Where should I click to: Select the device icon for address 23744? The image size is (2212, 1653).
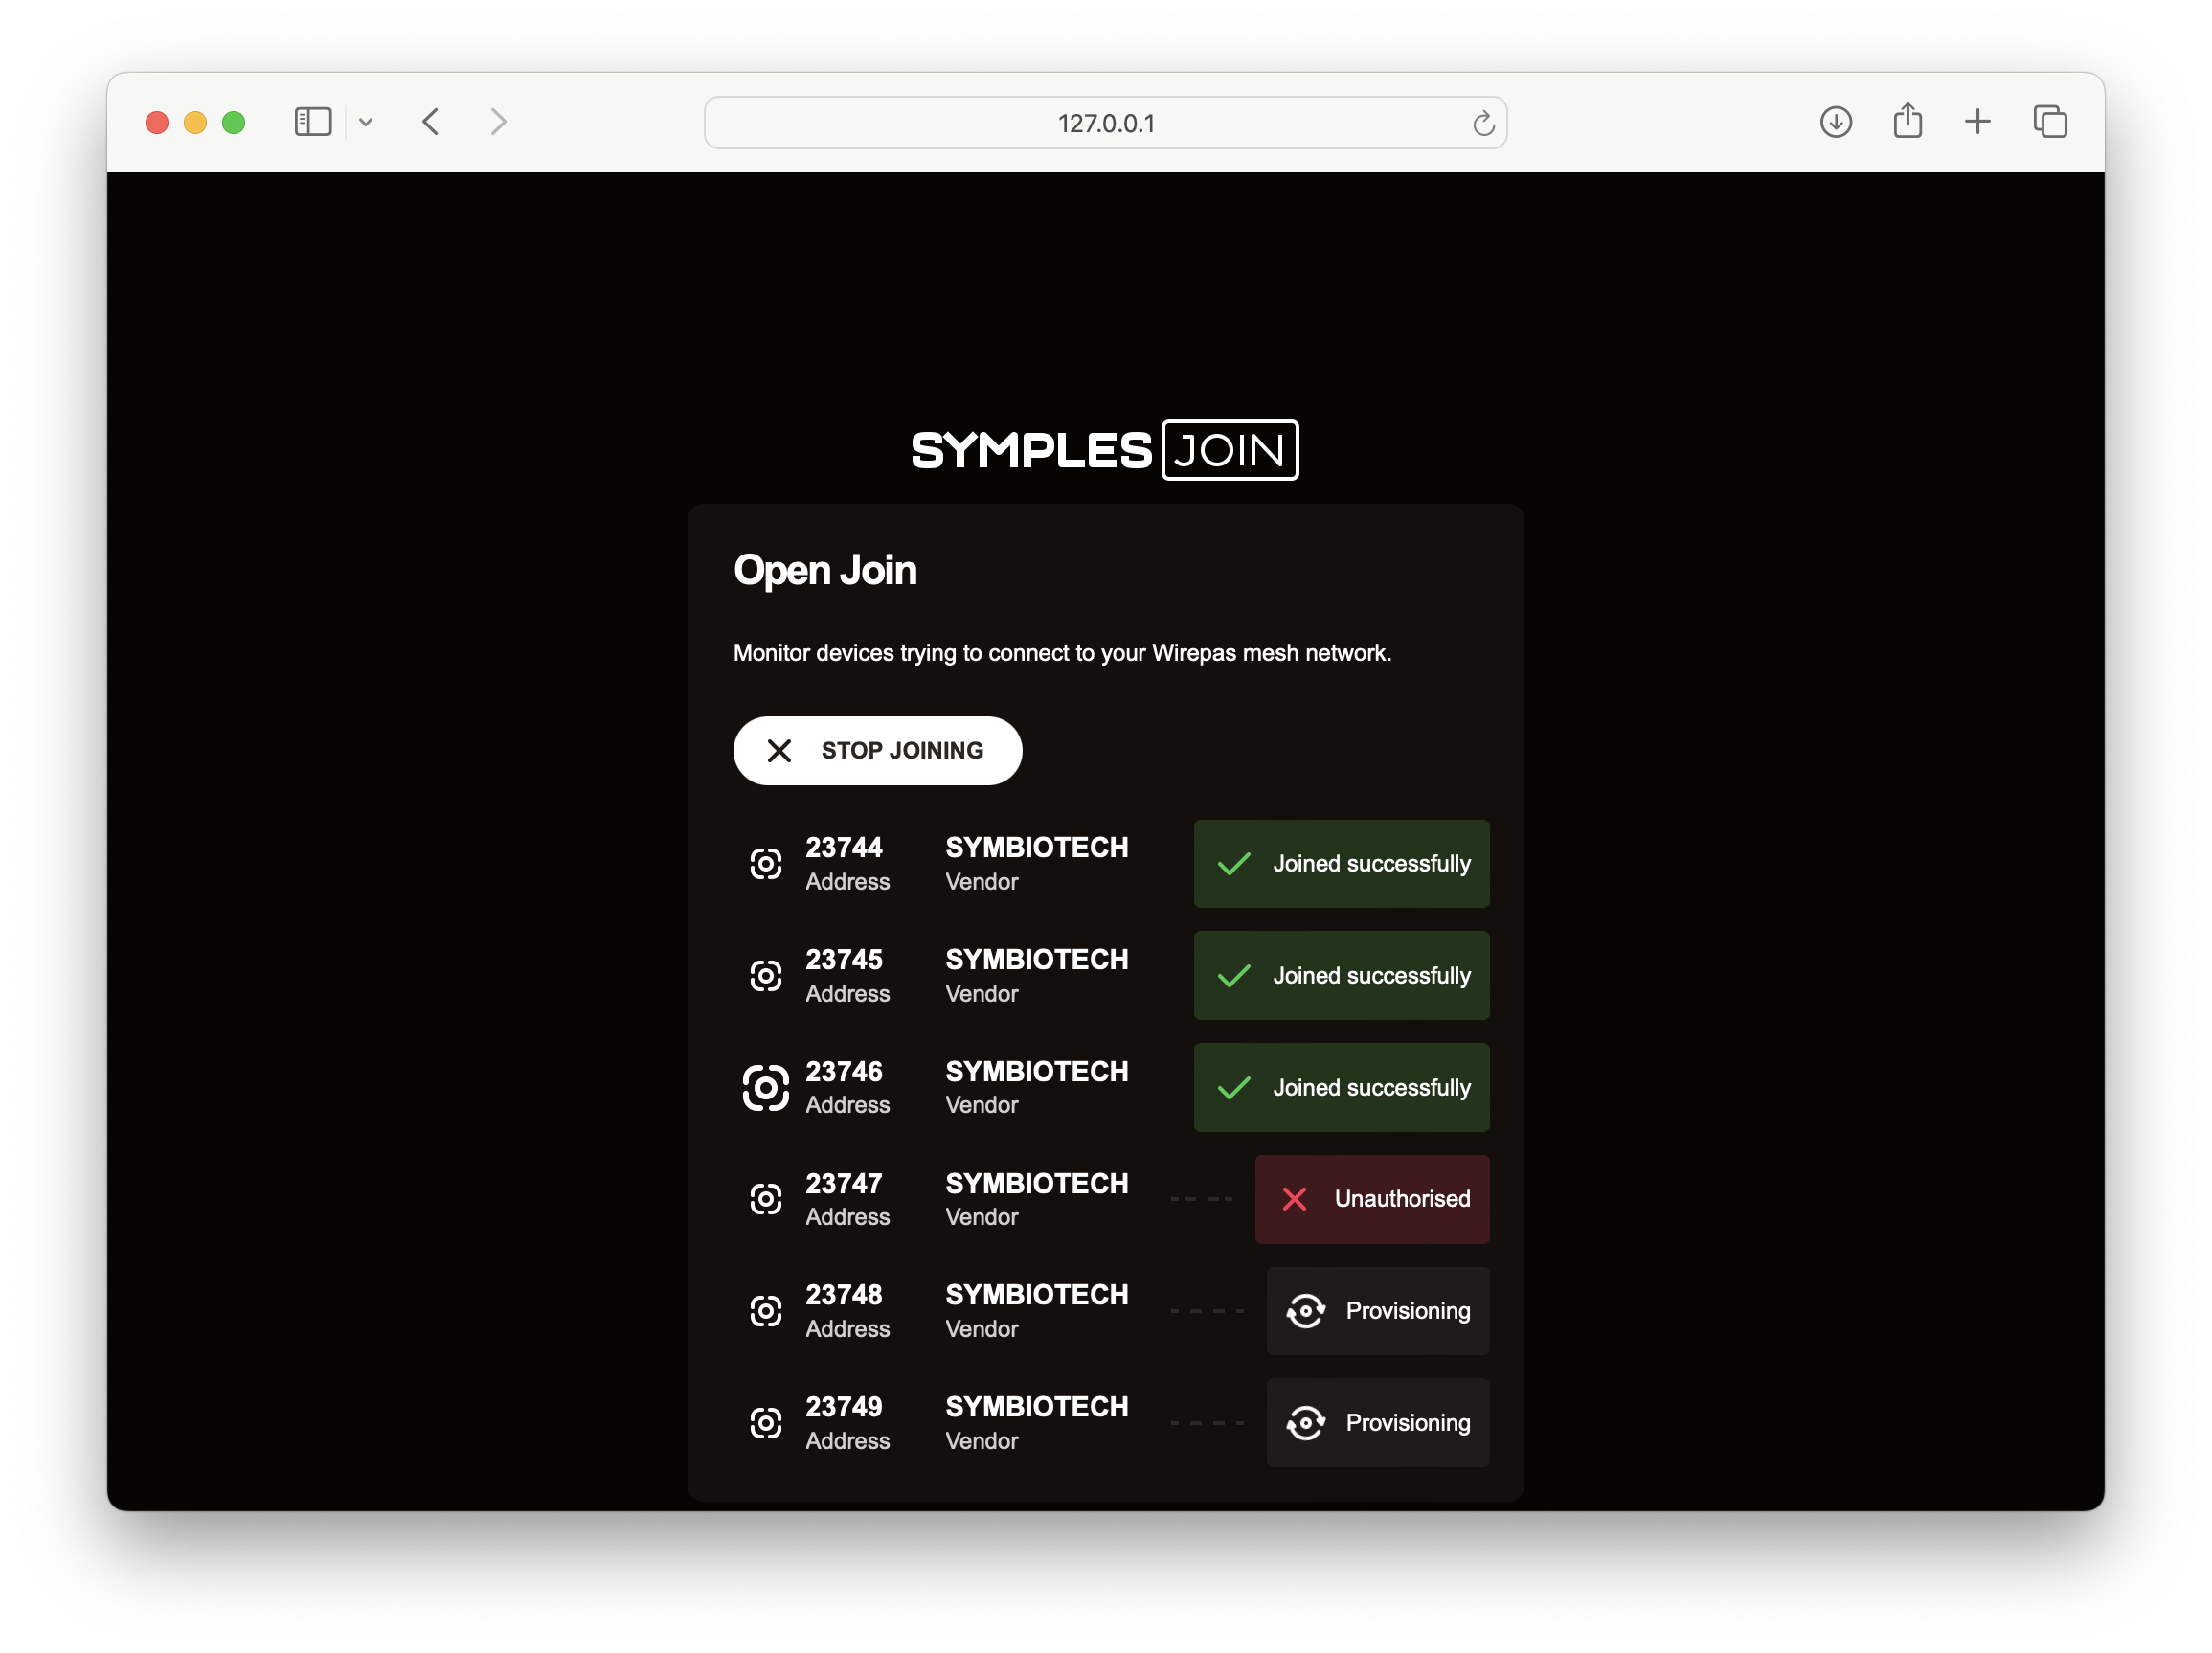766,863
